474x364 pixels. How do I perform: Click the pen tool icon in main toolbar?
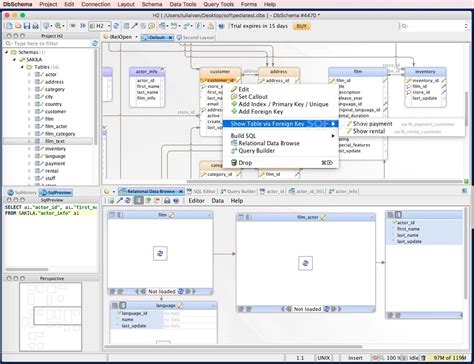[134, 26]
